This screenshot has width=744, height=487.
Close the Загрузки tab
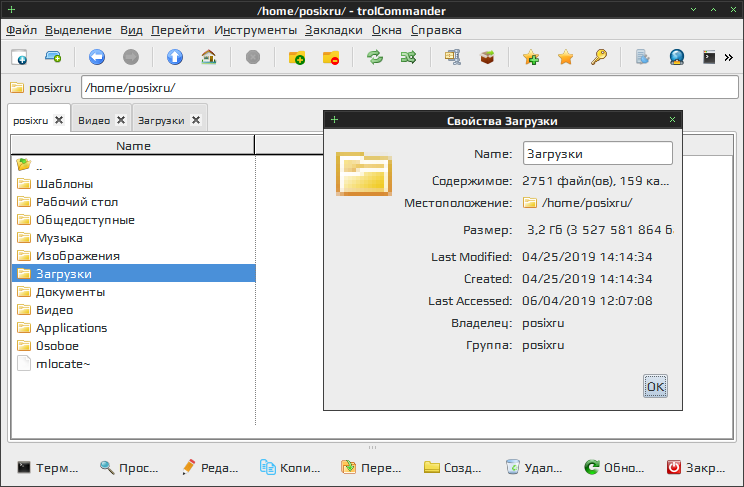(x=196, y=120)
